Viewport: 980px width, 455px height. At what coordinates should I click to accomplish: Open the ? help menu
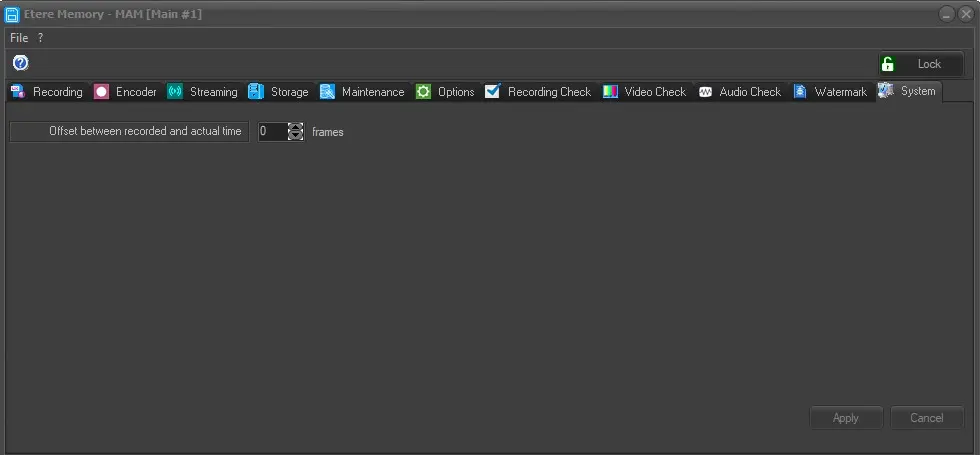pyautogui.click(x=41, y=37)
